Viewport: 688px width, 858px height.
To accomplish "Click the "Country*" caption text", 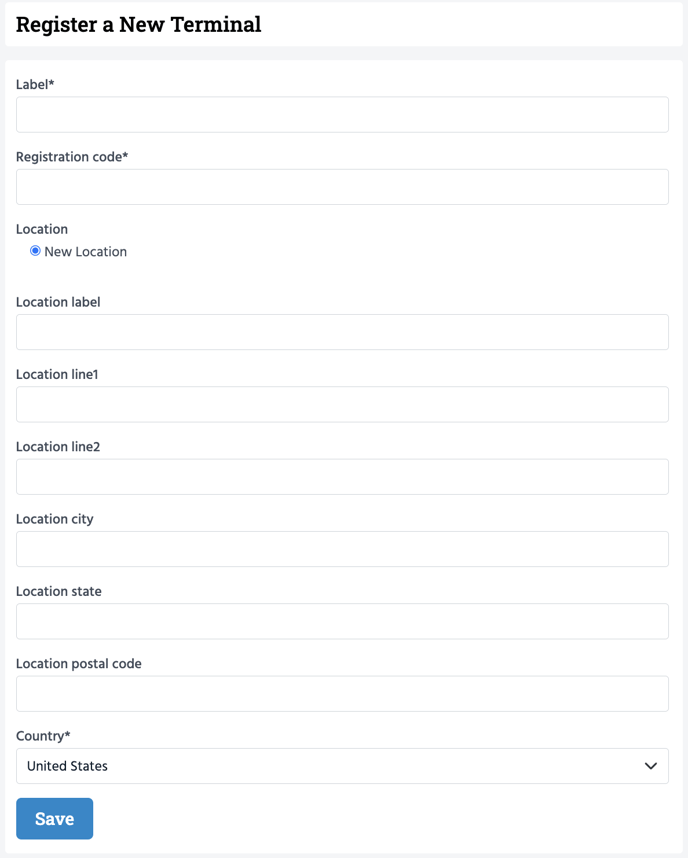I will 43,736.
